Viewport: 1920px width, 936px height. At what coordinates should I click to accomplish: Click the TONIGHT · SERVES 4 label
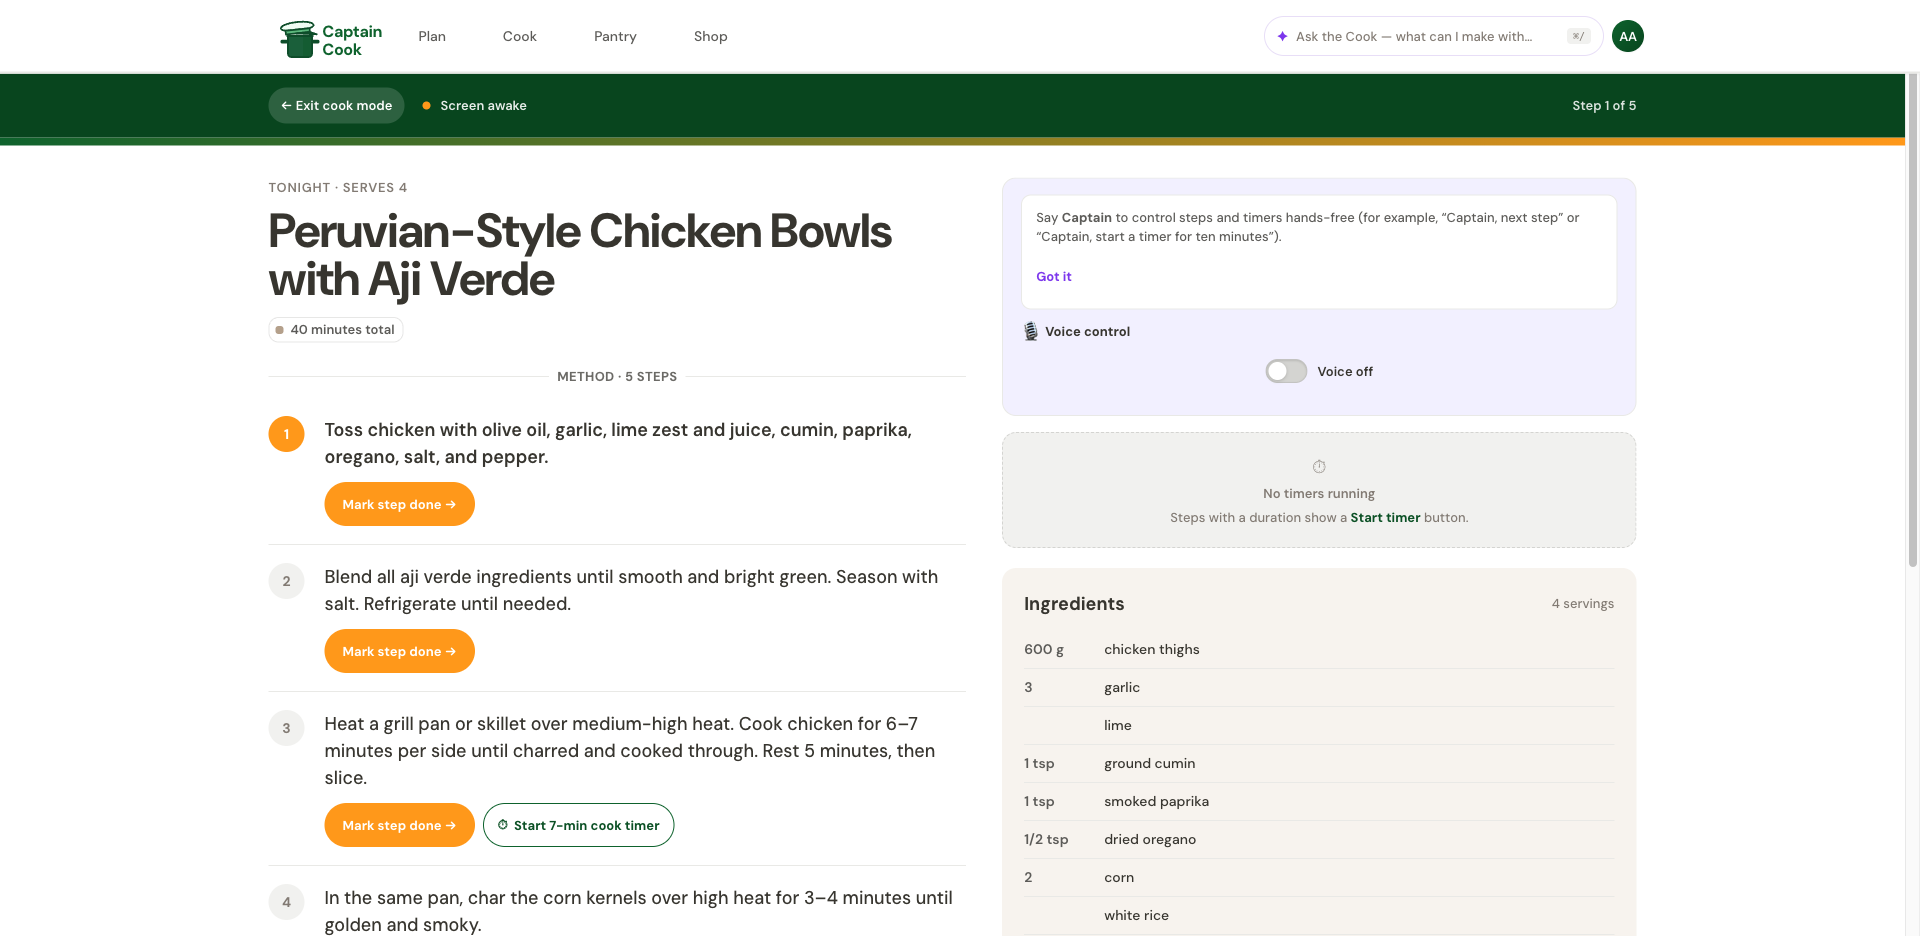tap(338, 188)
